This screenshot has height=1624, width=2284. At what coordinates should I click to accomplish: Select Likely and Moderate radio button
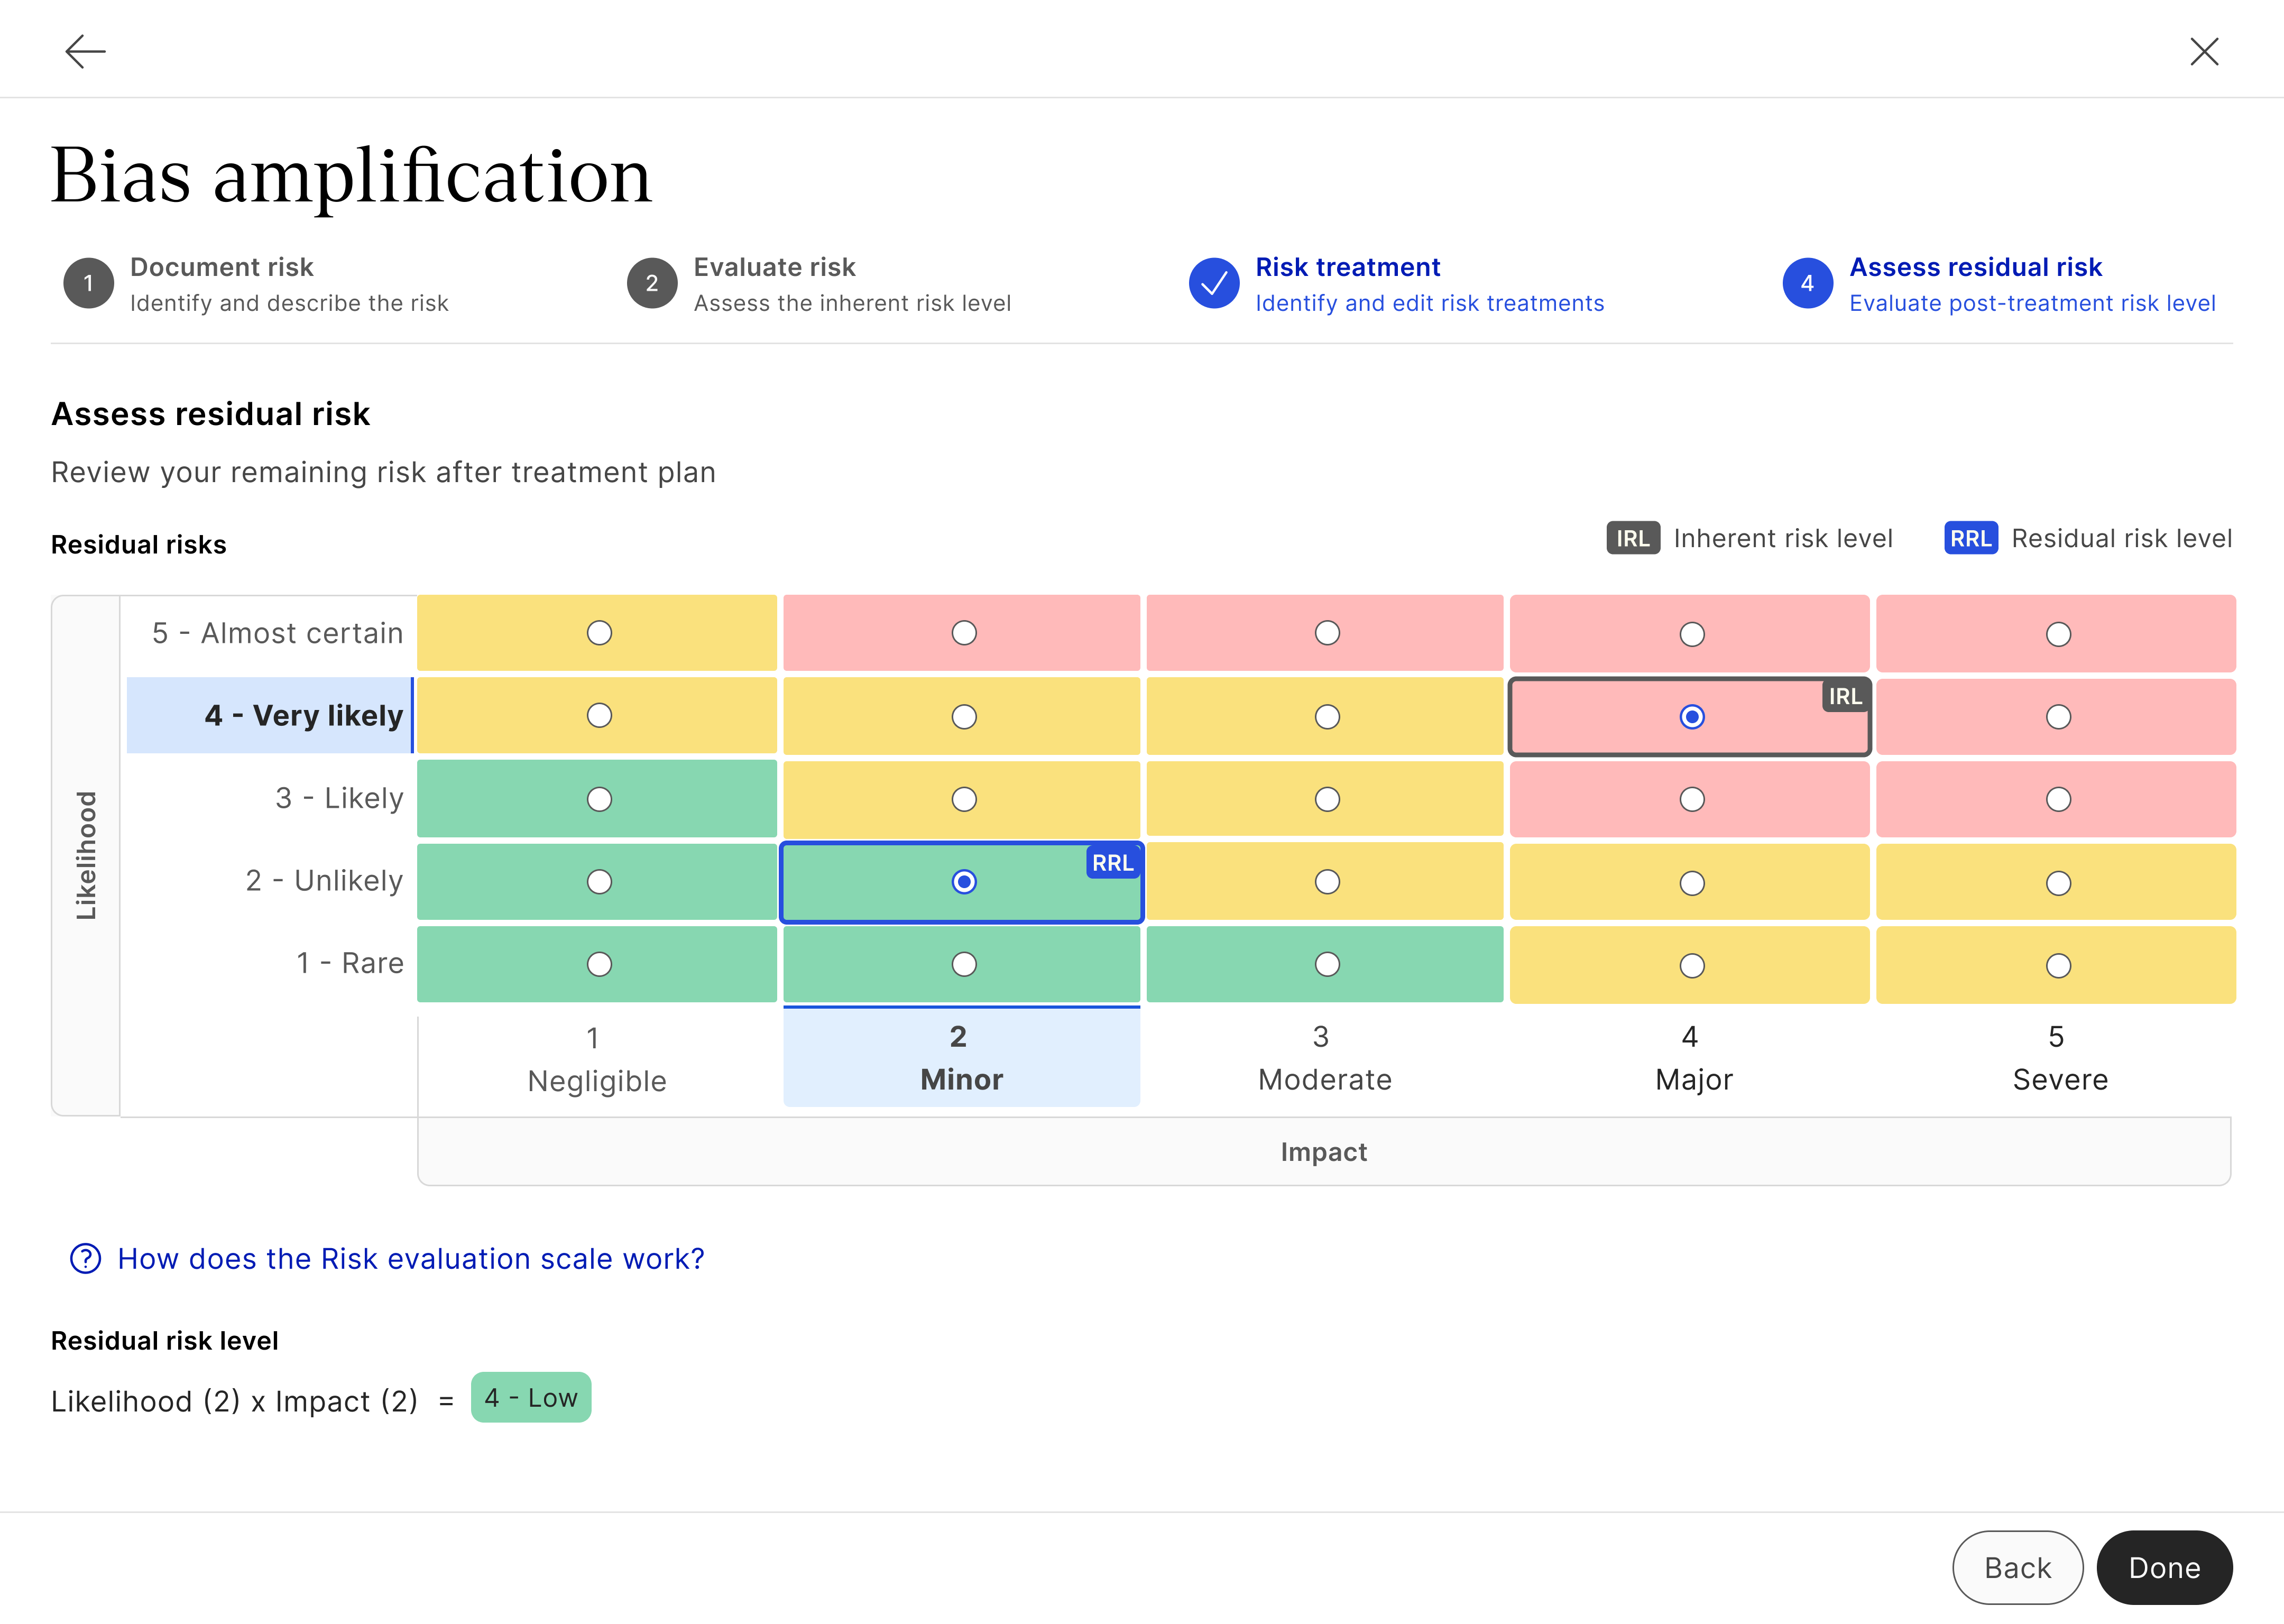[1326, 799]
